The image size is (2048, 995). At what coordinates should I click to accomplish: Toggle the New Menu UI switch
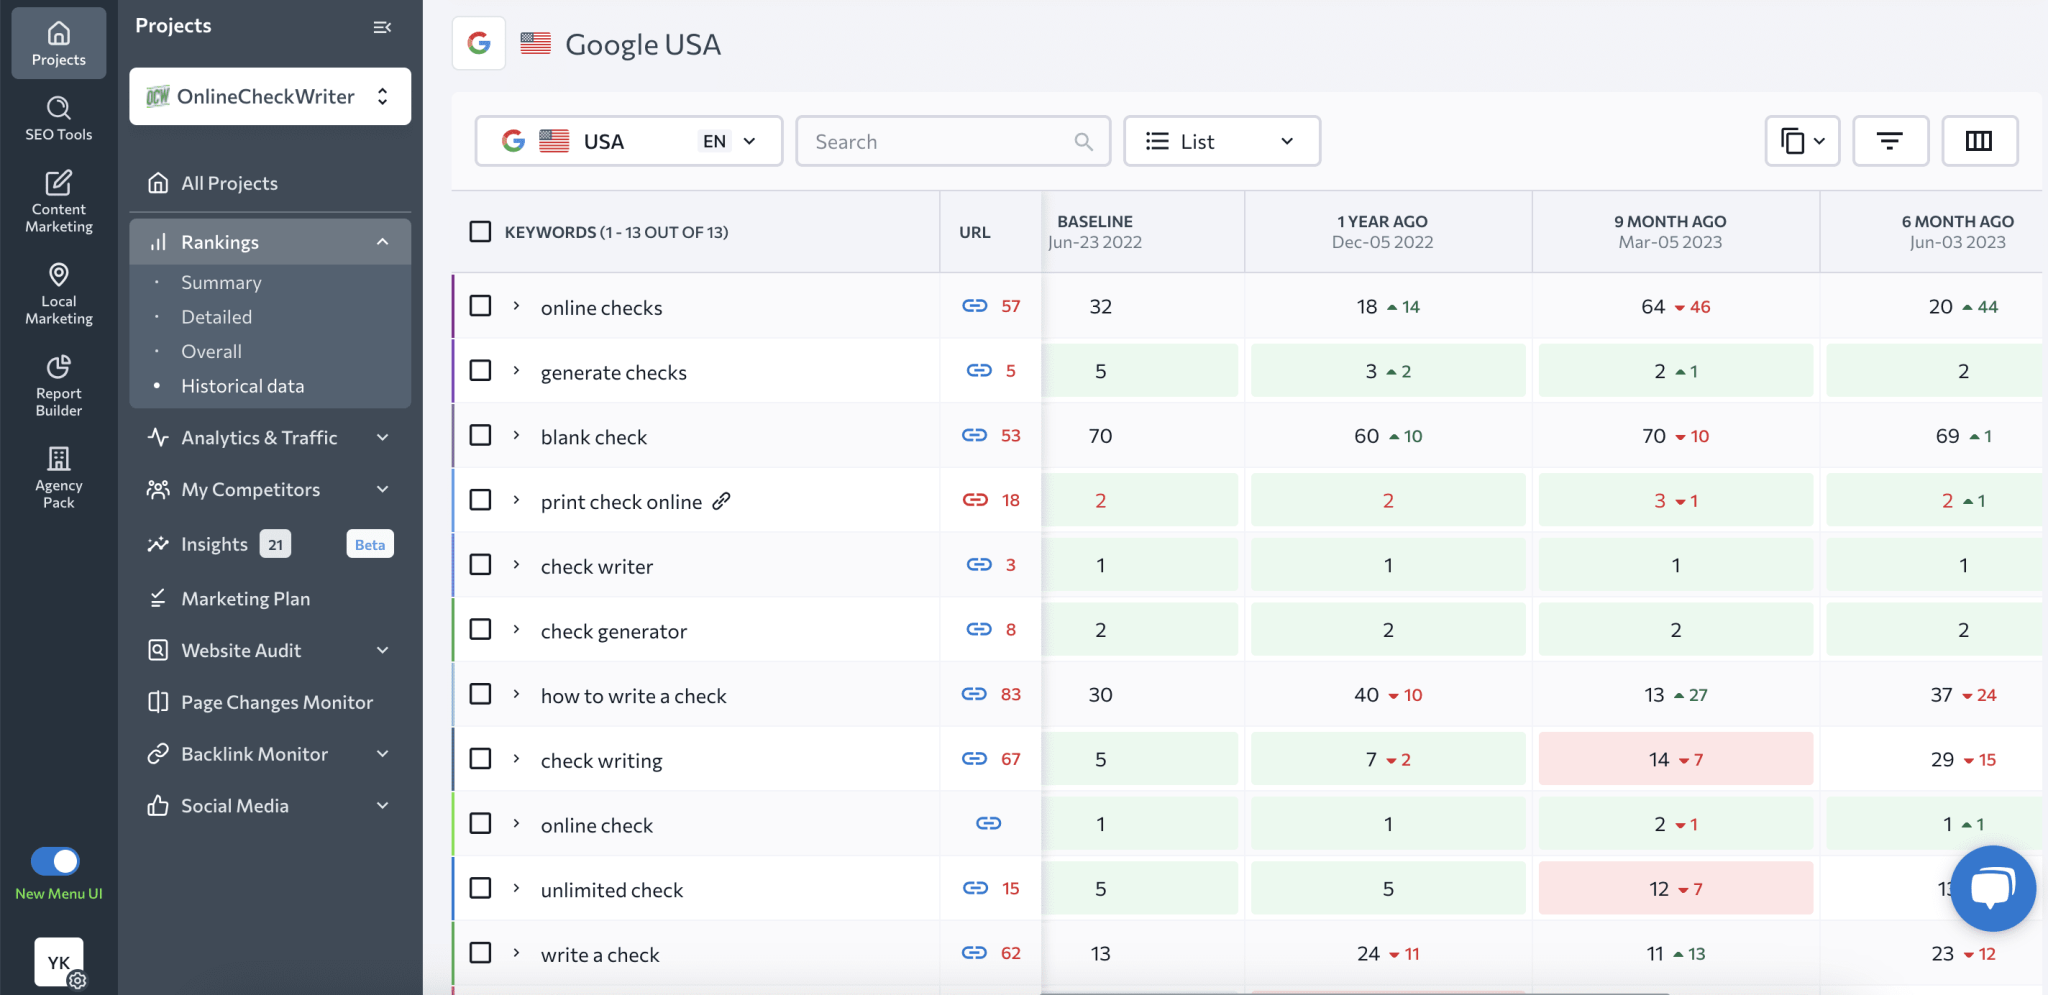(57, 861)
